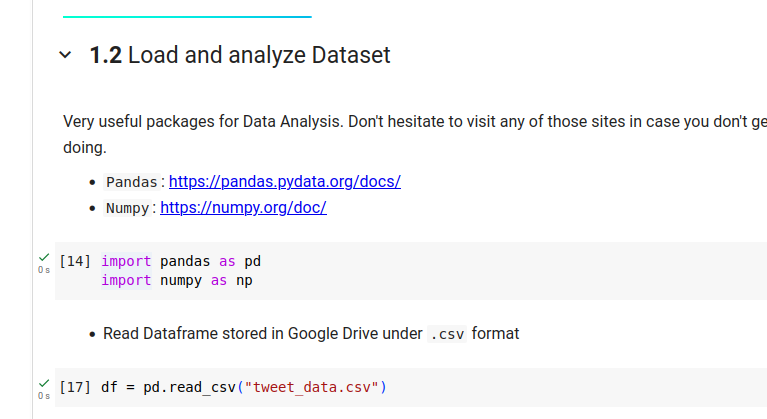Click the ".csv" inline code text

click(x=447, y=334)
